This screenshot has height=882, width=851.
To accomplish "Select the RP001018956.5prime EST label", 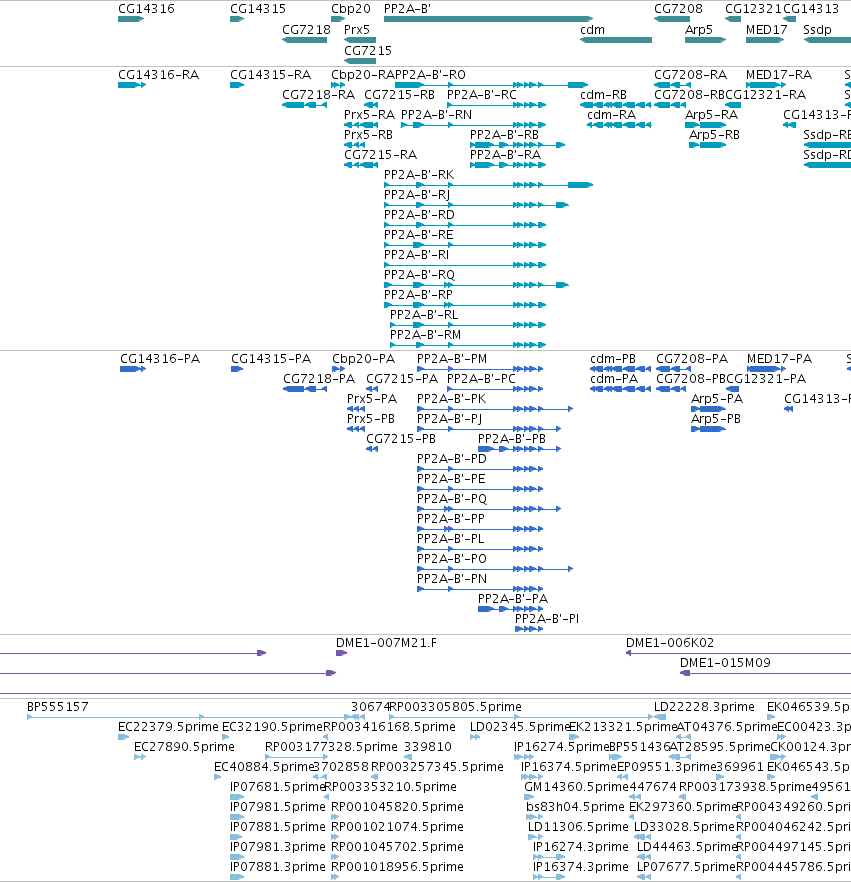I will [x=398, y=867].
